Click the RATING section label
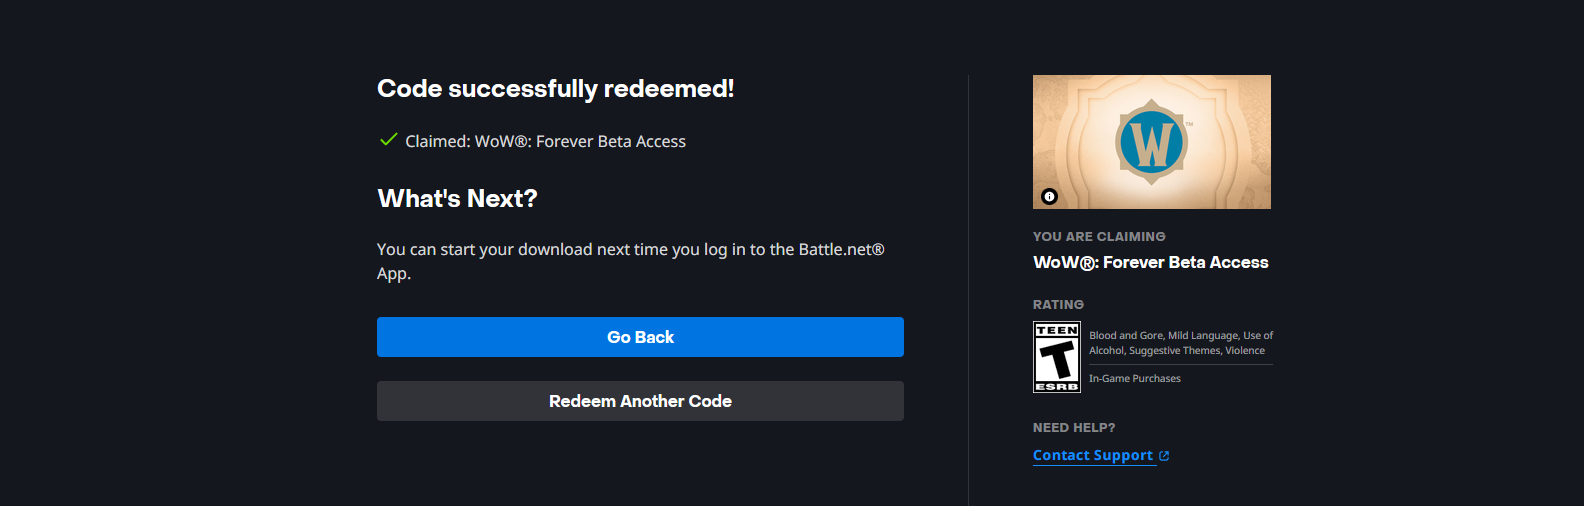This screenshot has width=1584, height=506. pos(1058,304)
